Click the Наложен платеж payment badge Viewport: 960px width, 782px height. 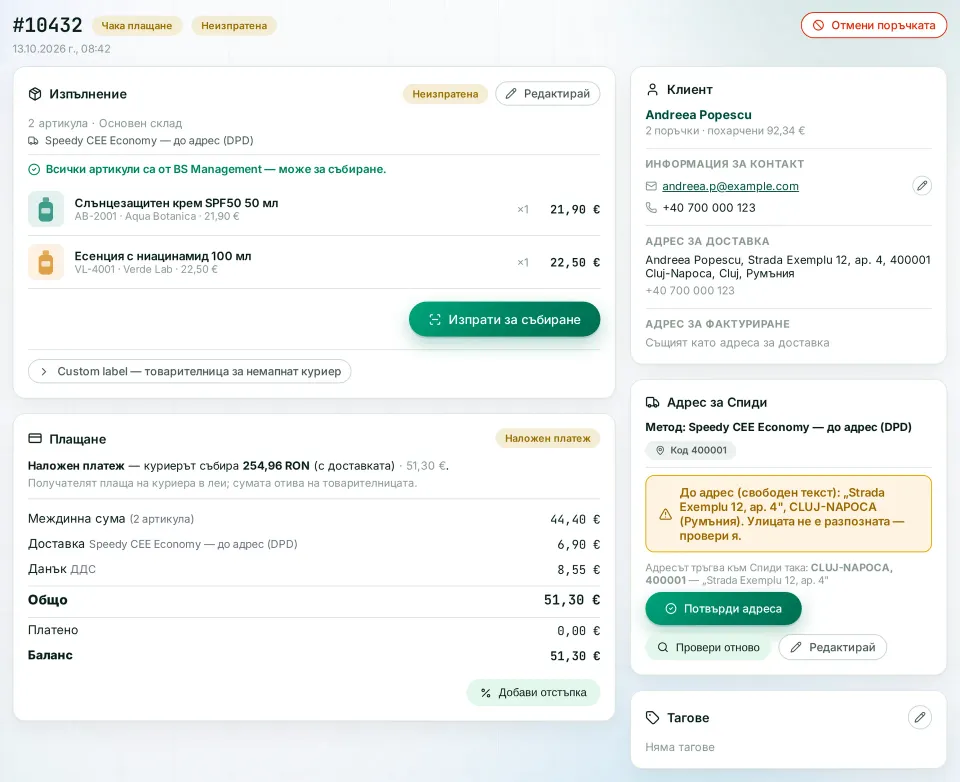(x=547, y=438)
